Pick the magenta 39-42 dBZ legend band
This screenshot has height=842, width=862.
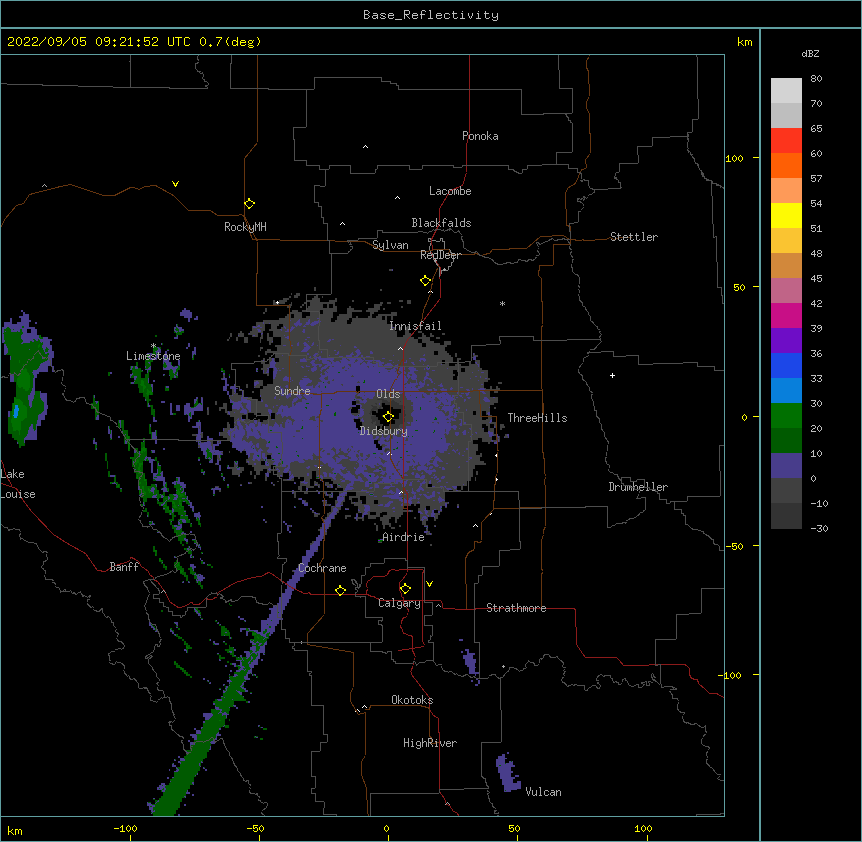(x=786, y=315)
